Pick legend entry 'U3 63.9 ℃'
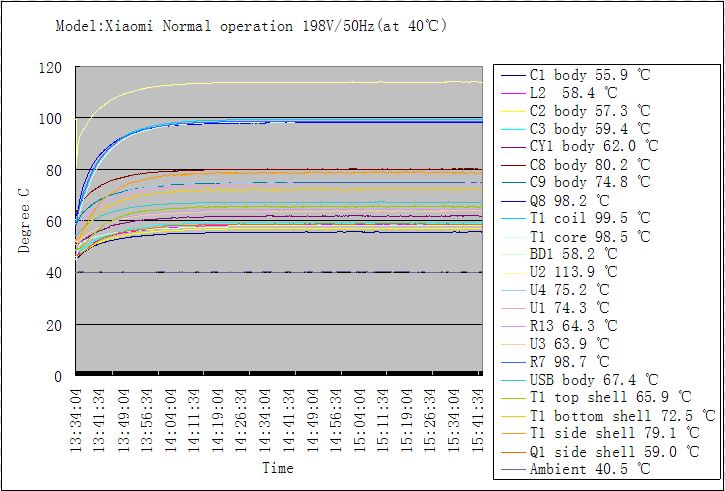 556,344
